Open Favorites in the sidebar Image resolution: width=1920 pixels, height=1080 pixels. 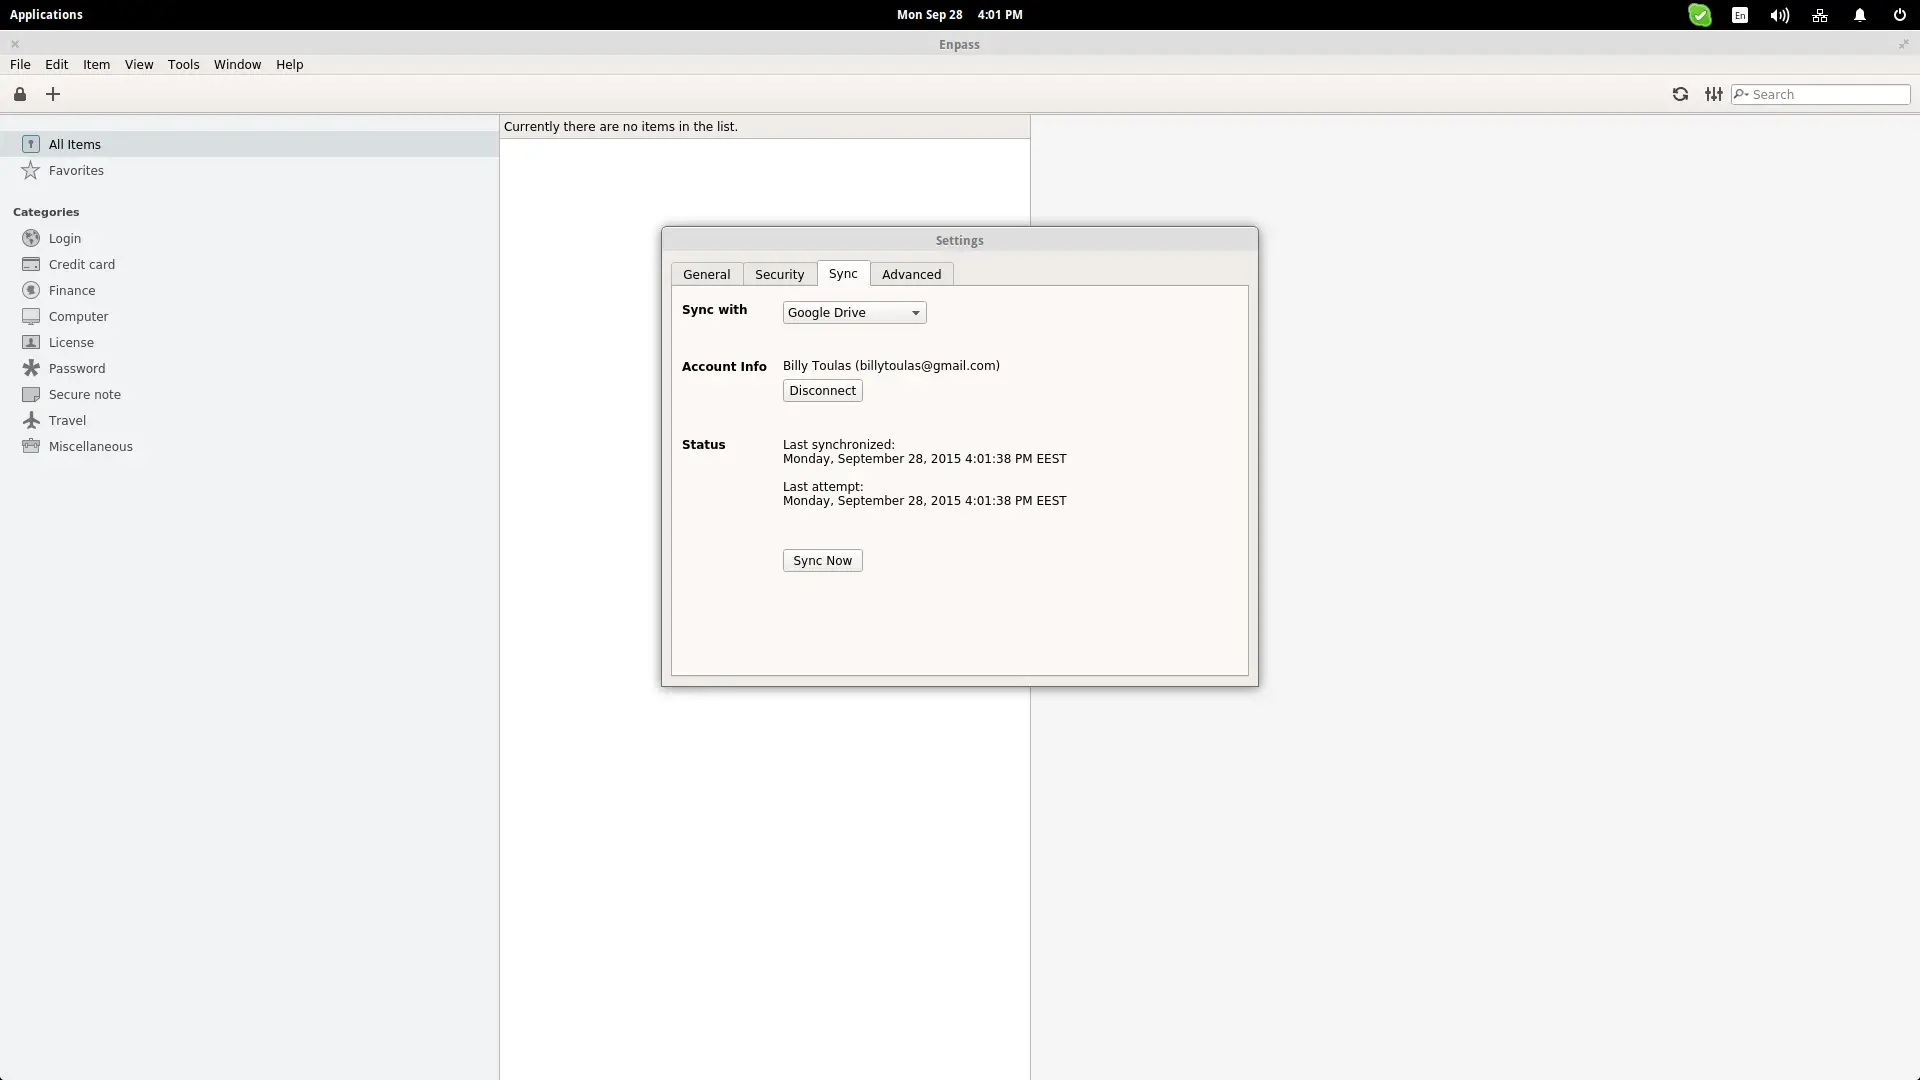250,170
